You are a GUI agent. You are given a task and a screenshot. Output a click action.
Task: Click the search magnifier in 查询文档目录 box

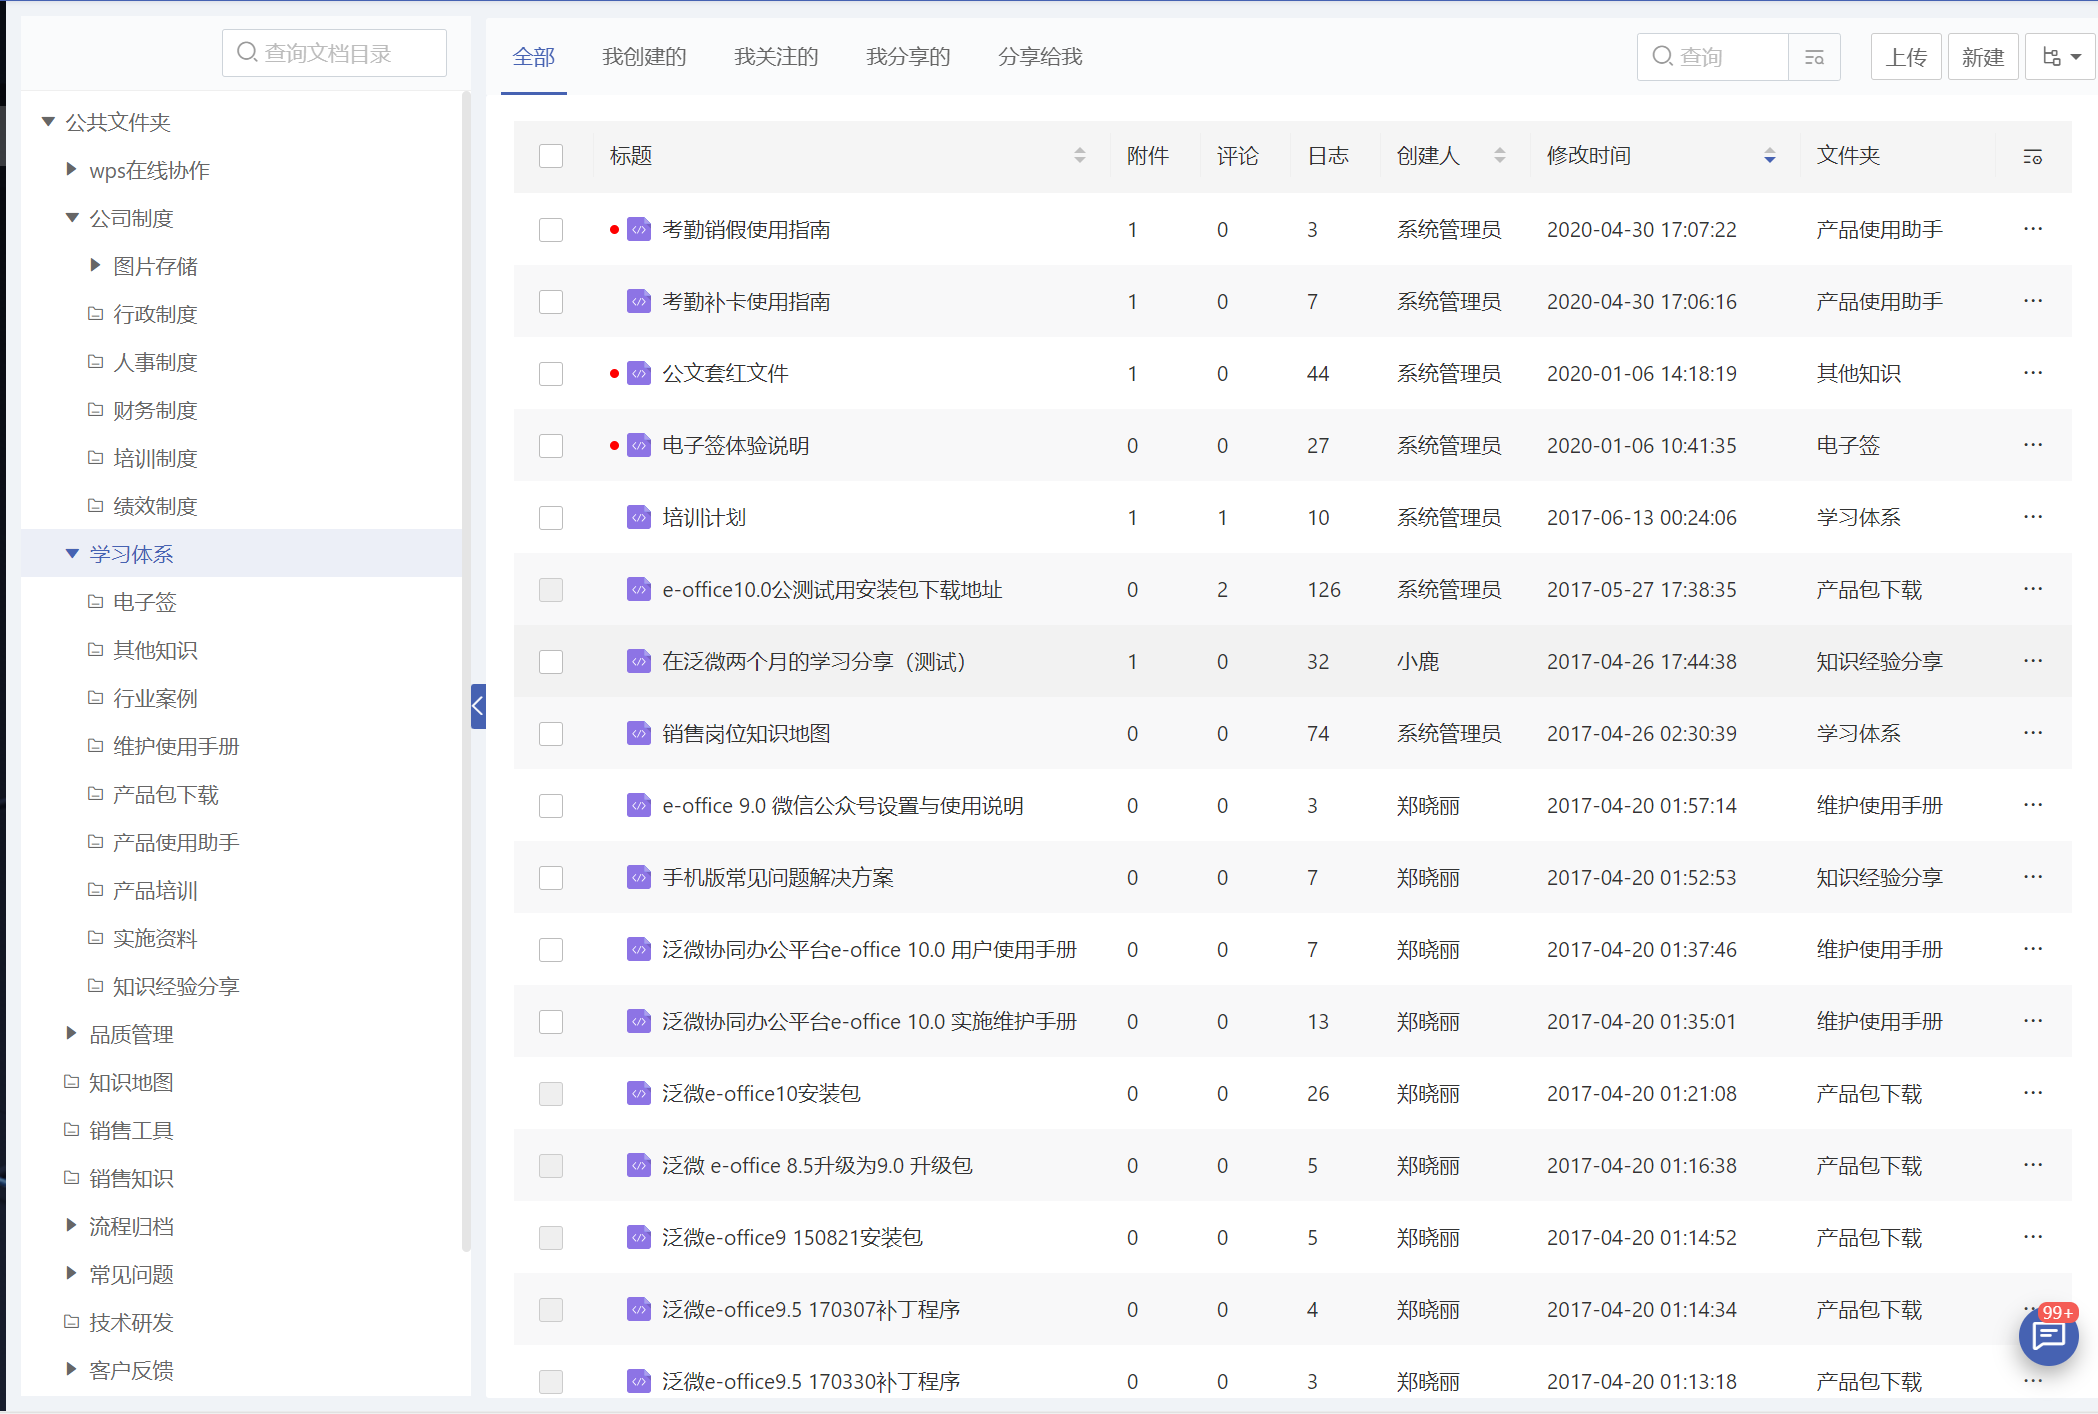tap(247, 52)
